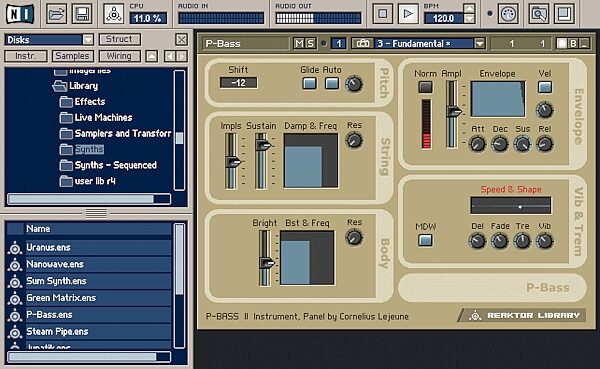Viewport: 600px width, 369px height.
Task: Increase BPM with the up arrow
Action: tap(469, 8)
